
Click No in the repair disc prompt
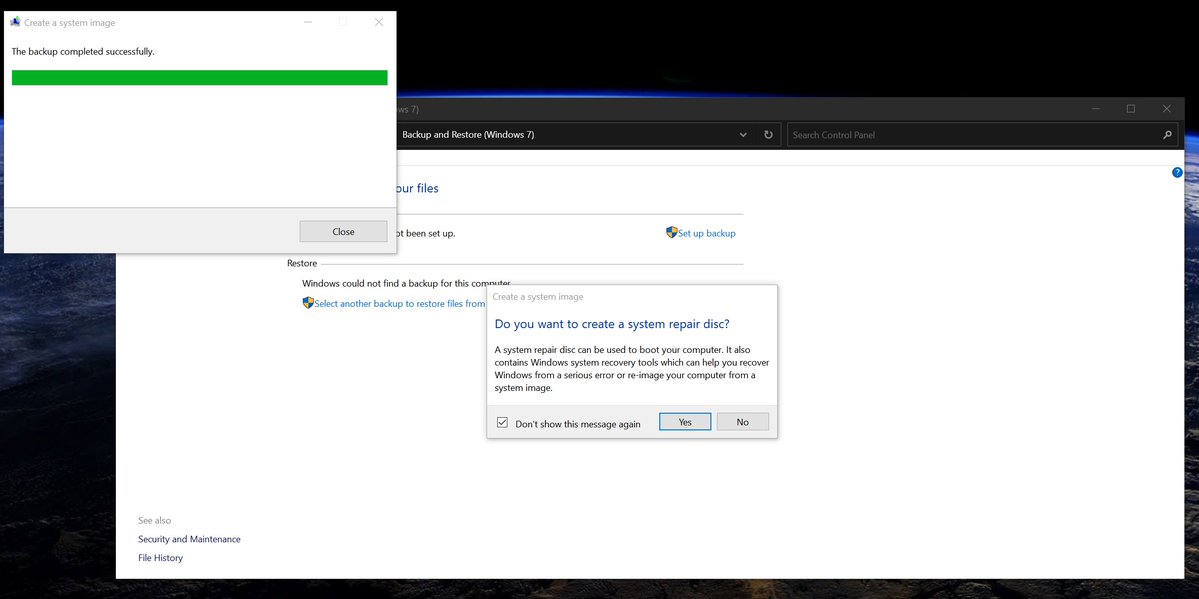pyautogui.click(x=742, y=422)
